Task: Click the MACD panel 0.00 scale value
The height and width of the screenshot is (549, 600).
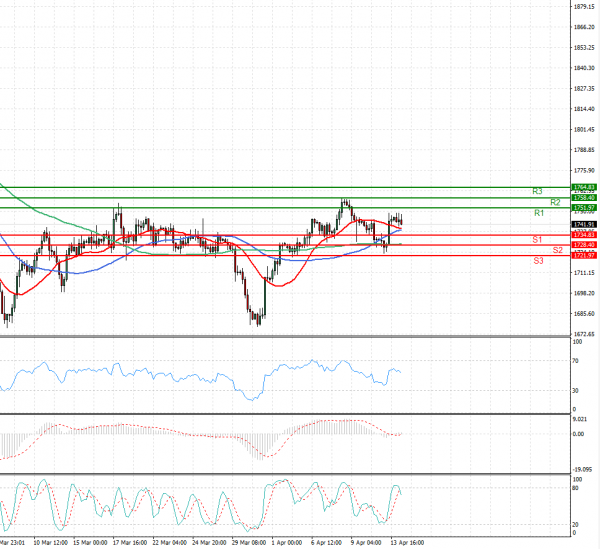Action: coord(578,434)
